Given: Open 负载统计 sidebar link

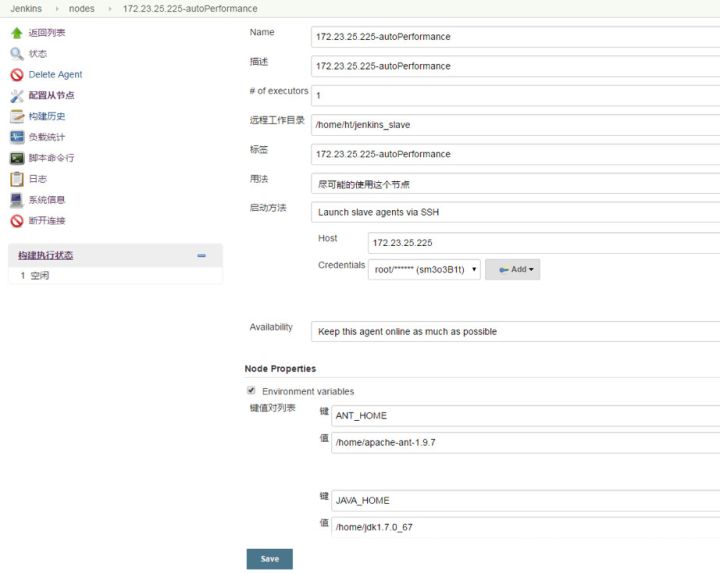Looking at the screenshot, I should pos(47,137).
